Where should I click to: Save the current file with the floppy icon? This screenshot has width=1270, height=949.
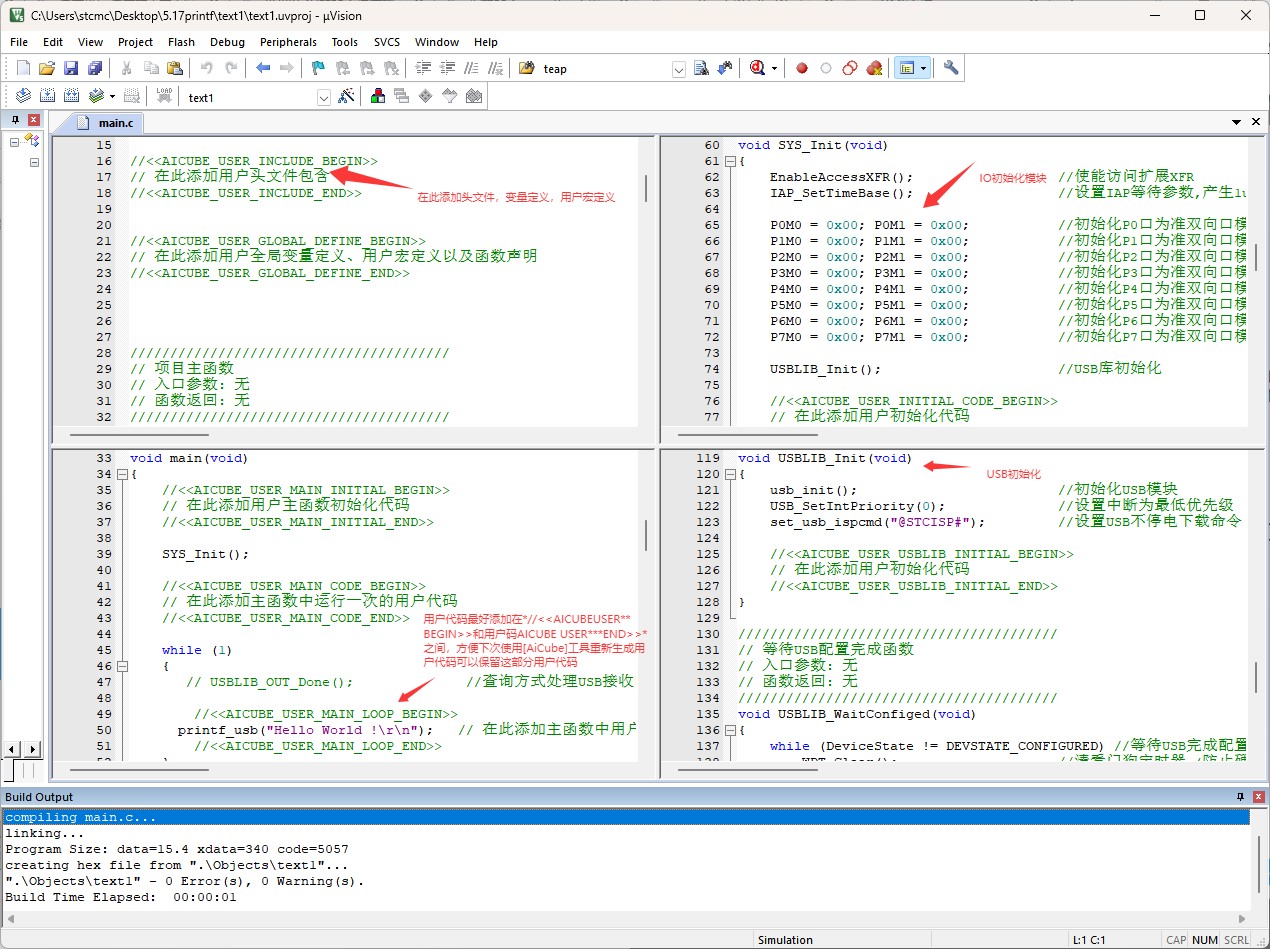[71, 68]
